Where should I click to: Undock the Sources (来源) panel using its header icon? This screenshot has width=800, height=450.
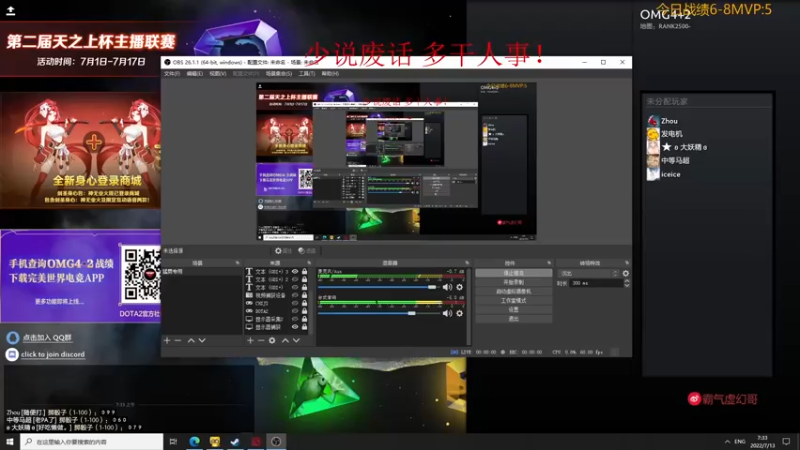pos(309,263)
